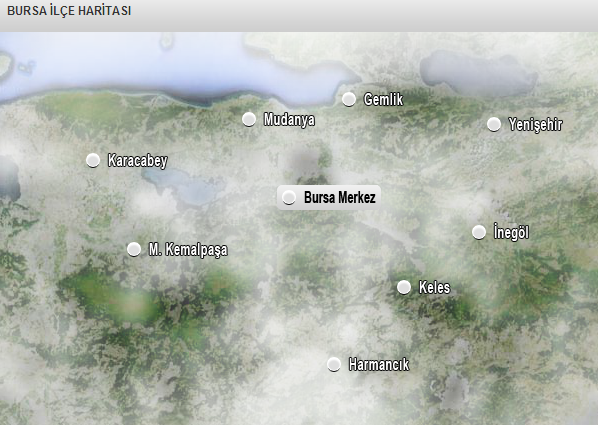Viewport: 598px width, 425px height.
Task: Click the Gemlik map marker dot
Action: pos(349,99)
